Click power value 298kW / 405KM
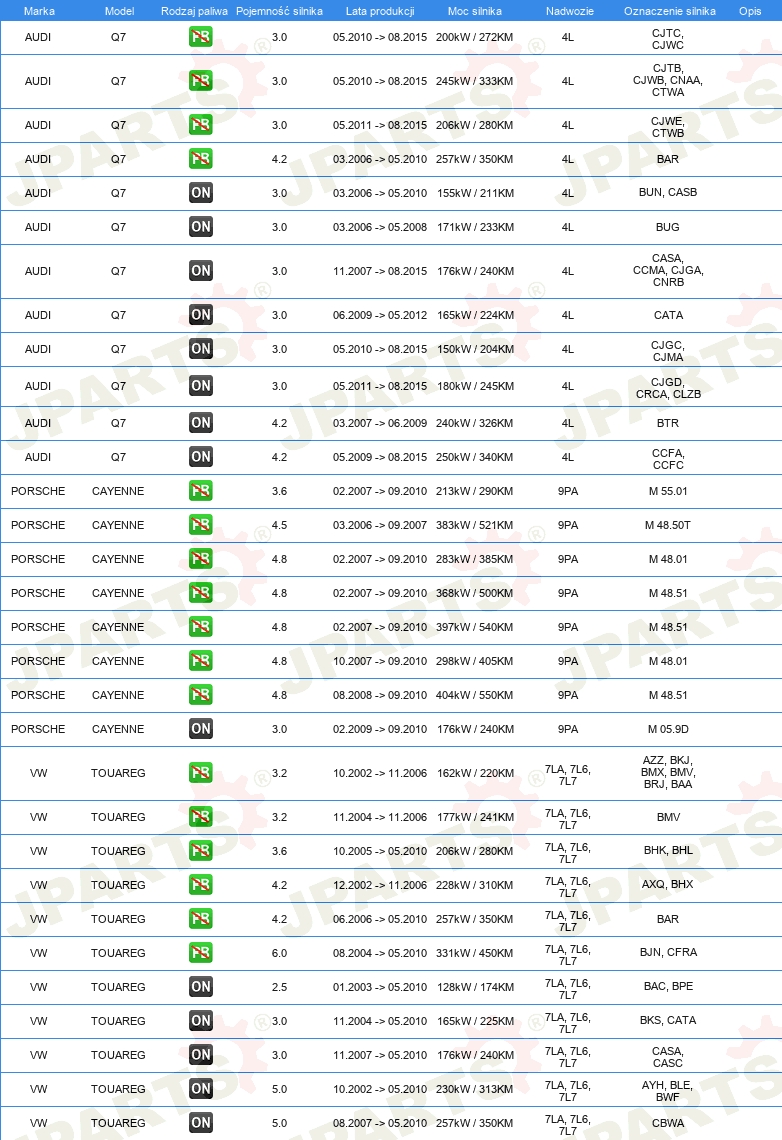 475,661
